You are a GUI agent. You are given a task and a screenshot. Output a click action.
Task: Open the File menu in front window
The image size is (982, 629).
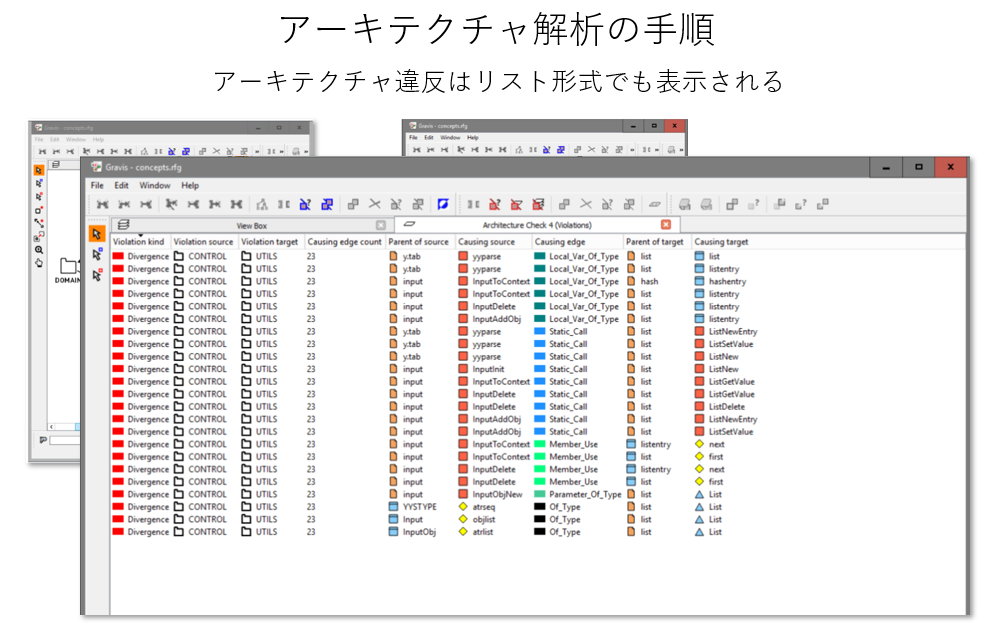point(97,185)
